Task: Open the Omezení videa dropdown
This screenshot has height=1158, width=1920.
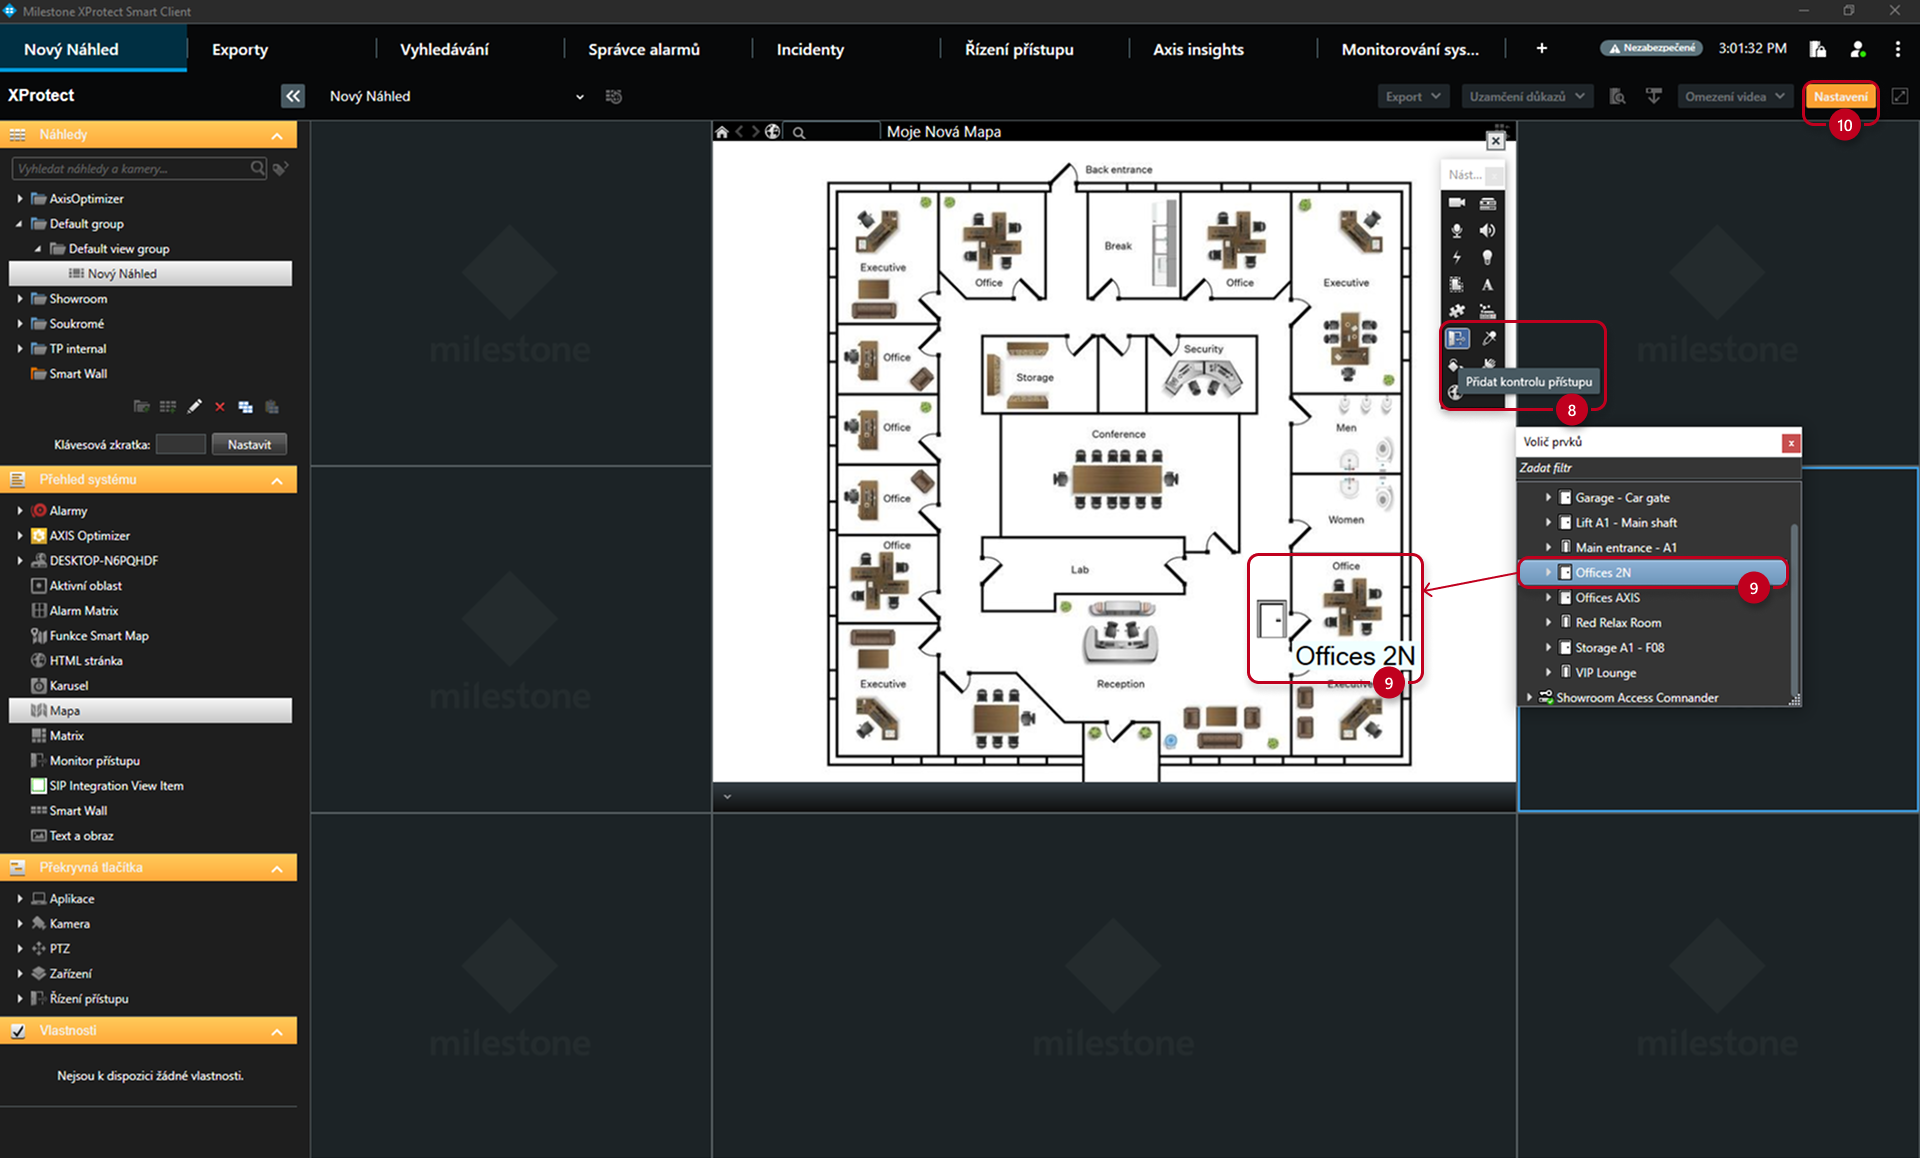Action: coord(1734,96)
